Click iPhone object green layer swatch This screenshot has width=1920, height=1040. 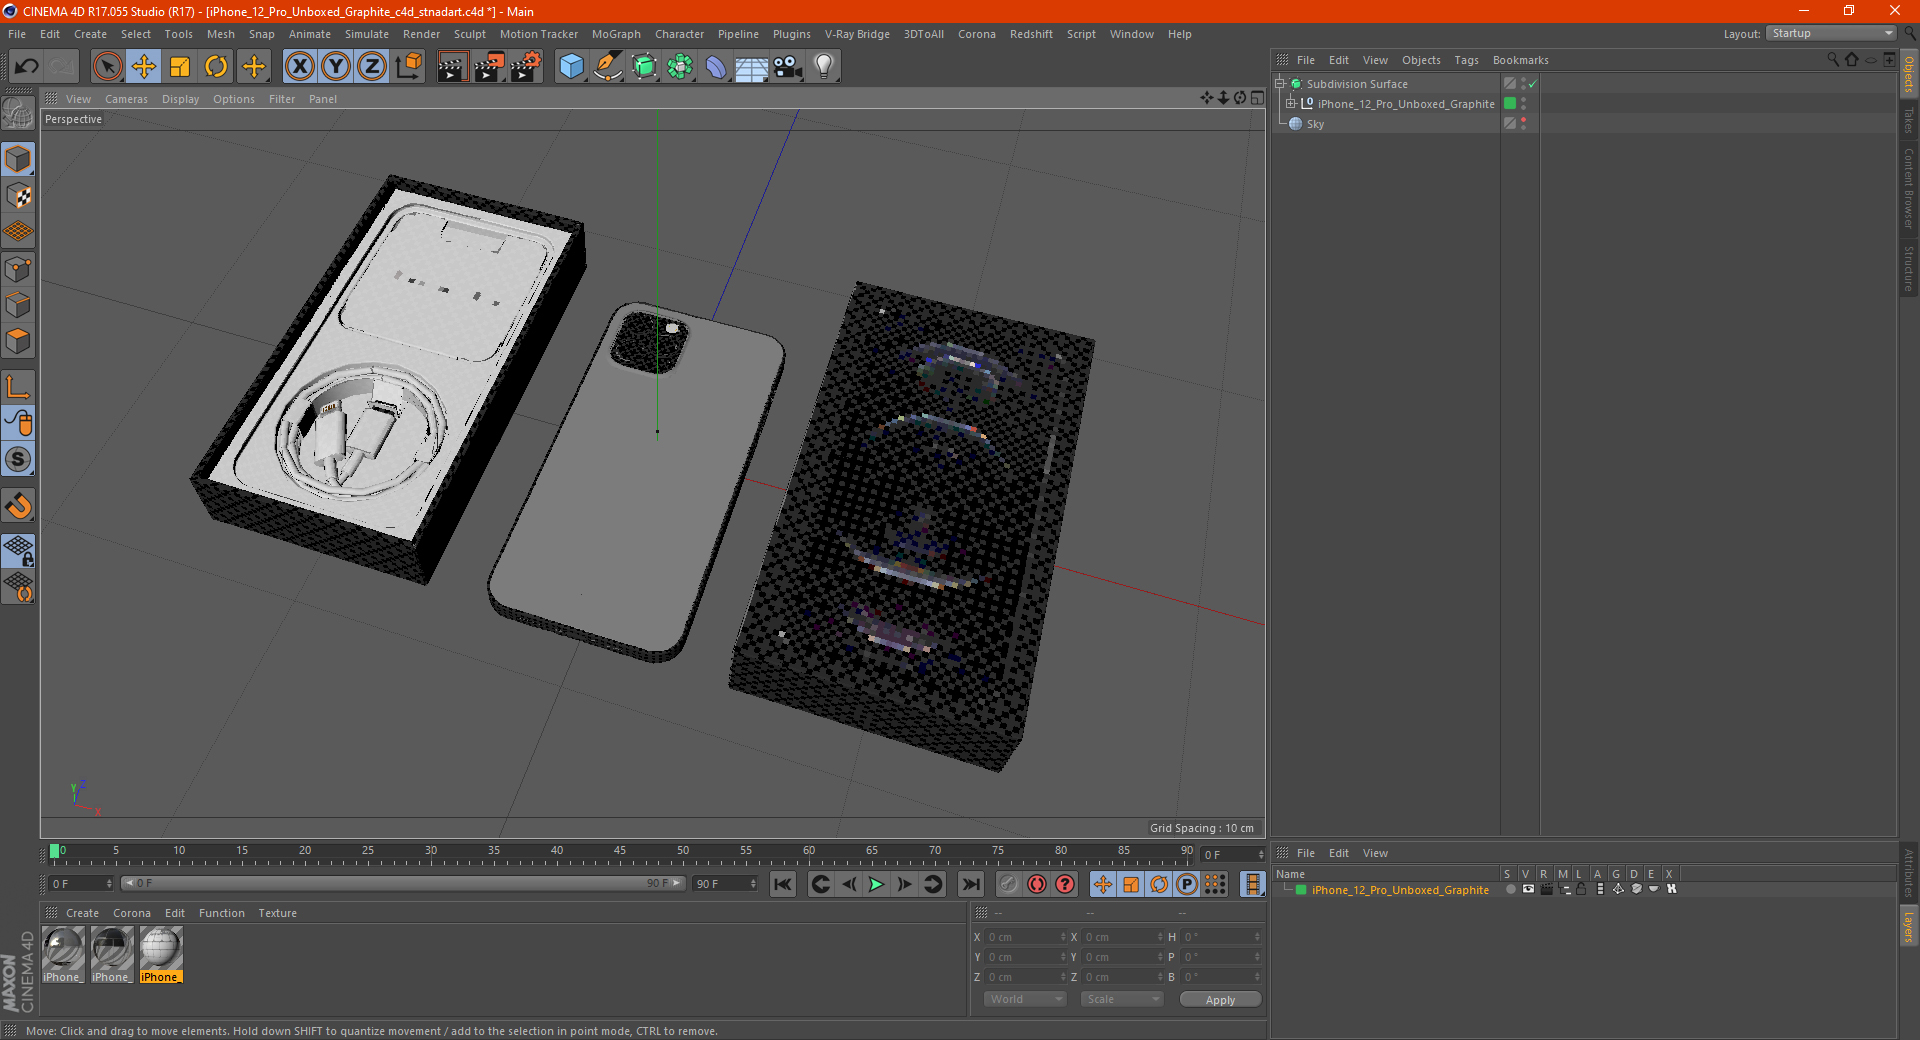coord(1510,104)
